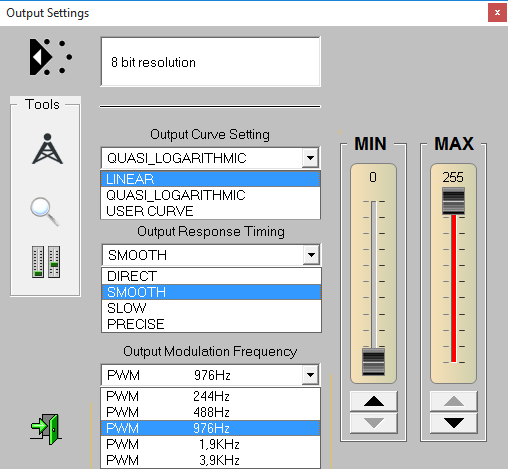The width and height of the screenshot is (508, 469).
Task: Decrease MAX value with down arrow
Action: point(454,423)
